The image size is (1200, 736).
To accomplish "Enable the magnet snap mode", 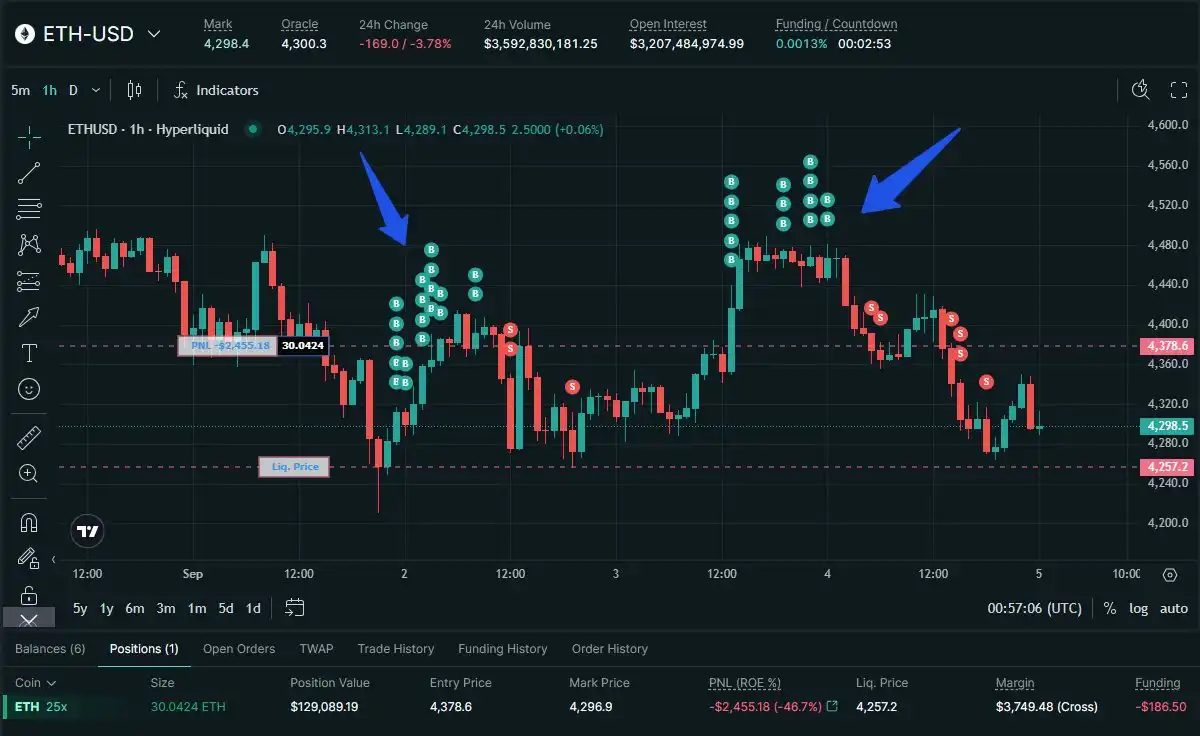I will [30, 523].
